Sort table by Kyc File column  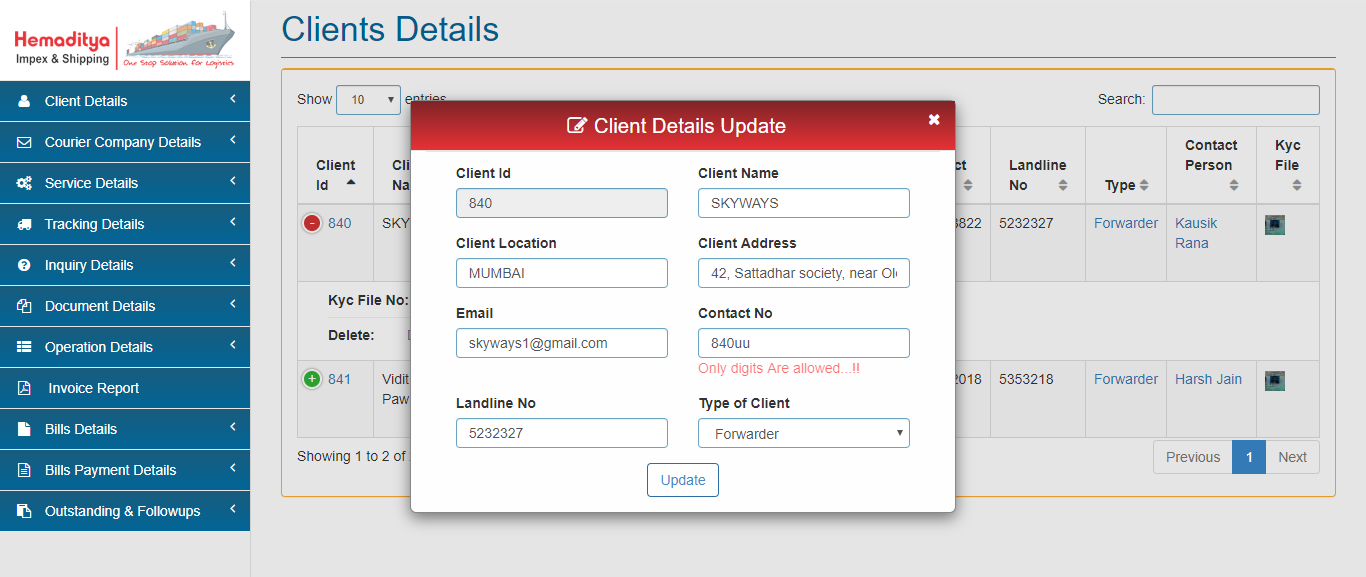pos(1287,166)
